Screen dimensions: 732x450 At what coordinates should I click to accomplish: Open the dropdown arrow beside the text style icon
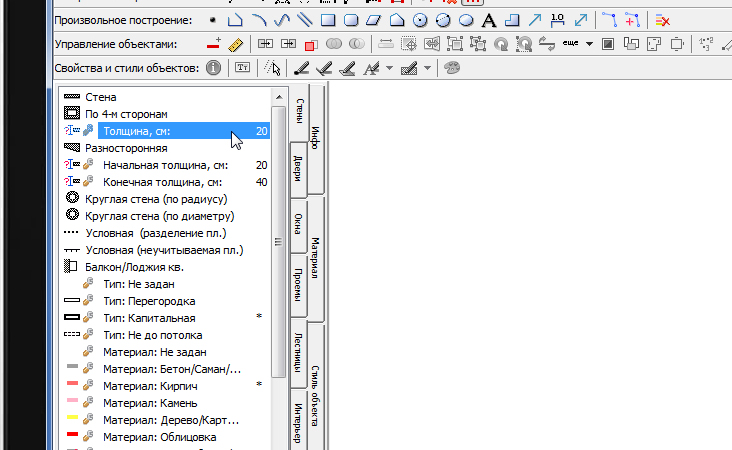coord(388,68)
